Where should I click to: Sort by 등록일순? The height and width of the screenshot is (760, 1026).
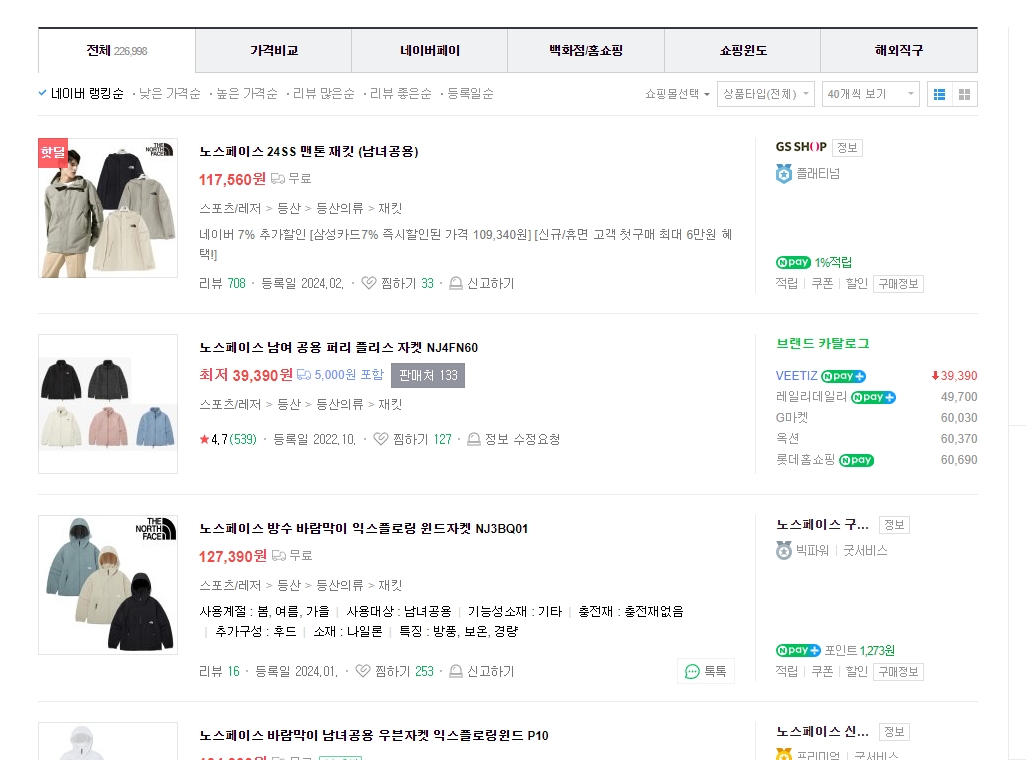coord(470,94)
